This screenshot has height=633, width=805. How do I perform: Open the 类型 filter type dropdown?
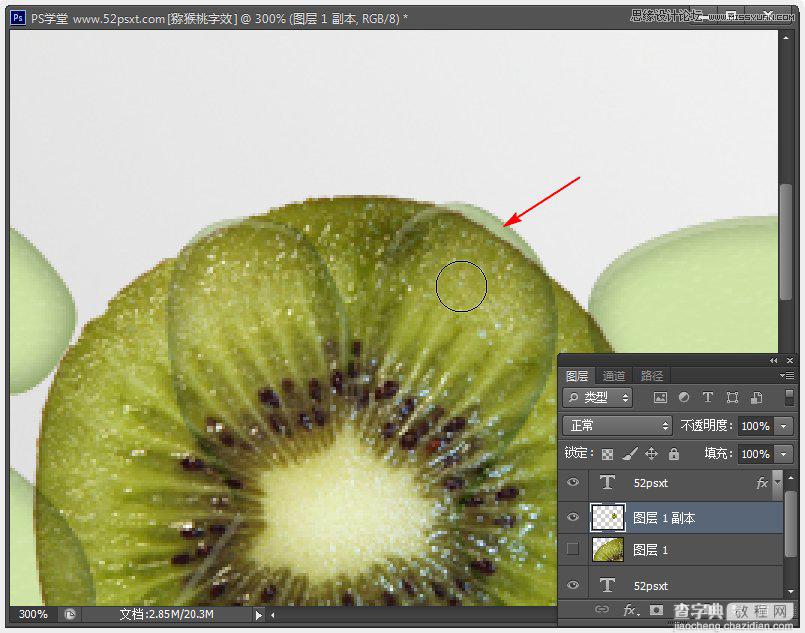coord(598,397)
